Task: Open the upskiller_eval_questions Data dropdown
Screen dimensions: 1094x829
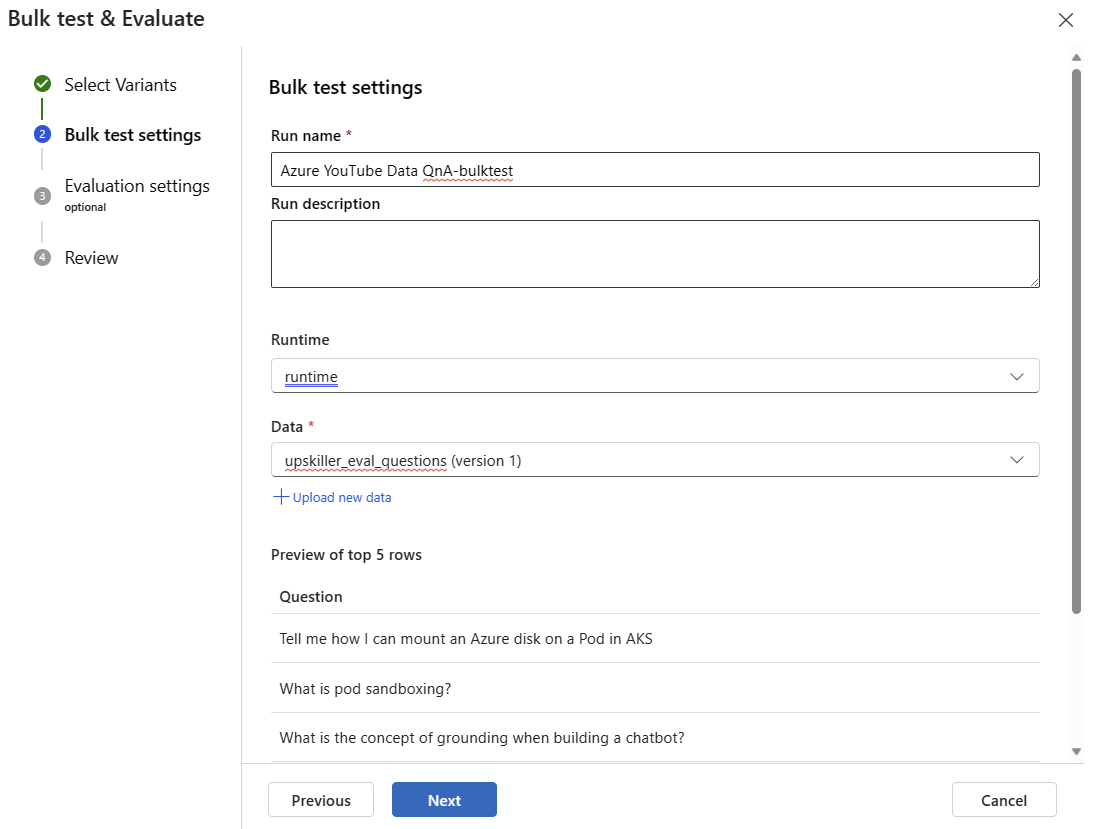Action: click(x=654, y=461)
